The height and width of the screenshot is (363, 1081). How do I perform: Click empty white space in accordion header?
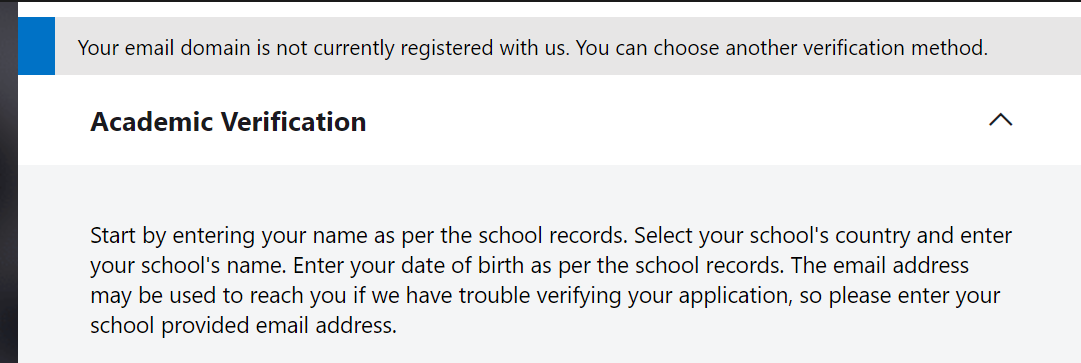(676, 121)
